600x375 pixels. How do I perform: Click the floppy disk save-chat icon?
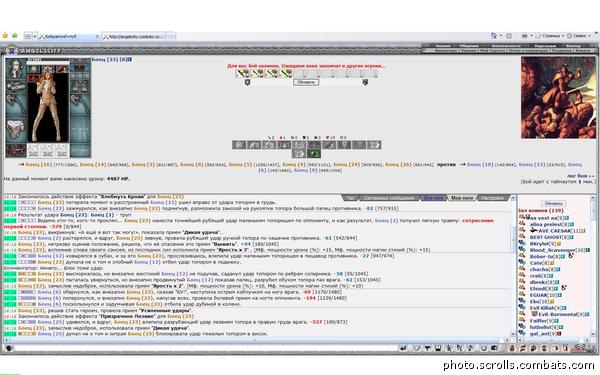[438, 348]
